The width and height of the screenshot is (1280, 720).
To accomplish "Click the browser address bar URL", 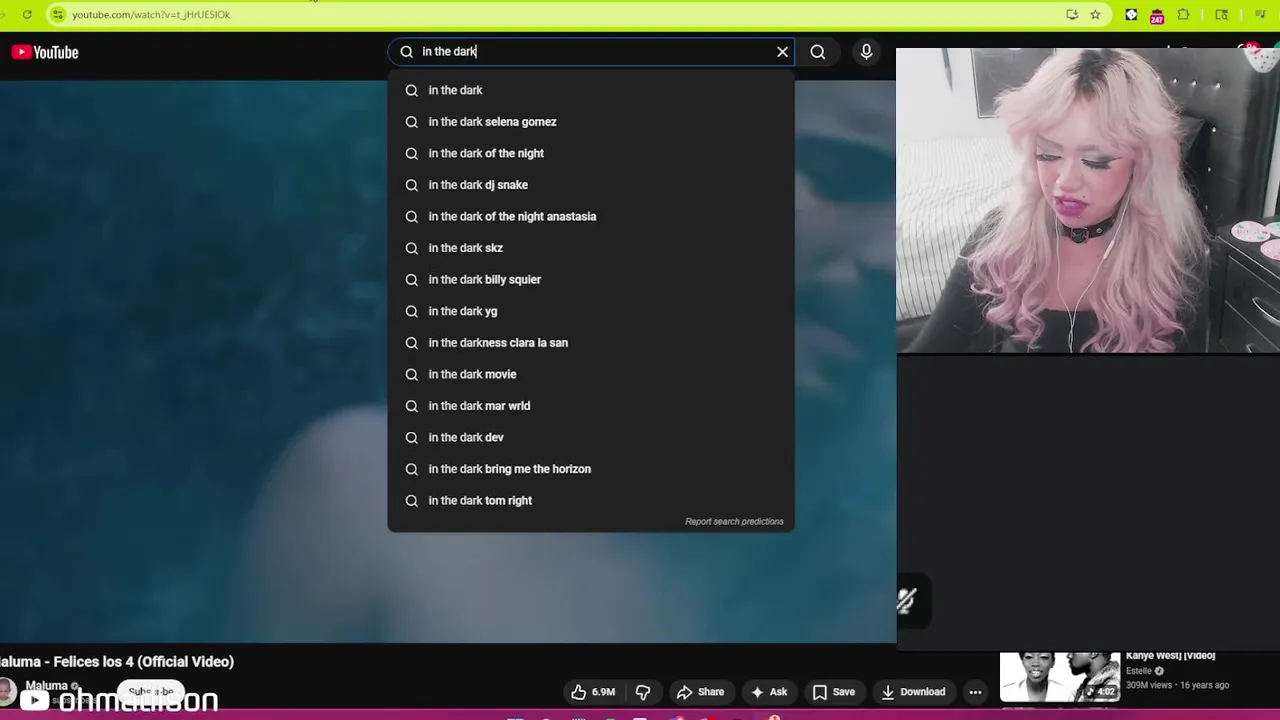I will (151, 15).
